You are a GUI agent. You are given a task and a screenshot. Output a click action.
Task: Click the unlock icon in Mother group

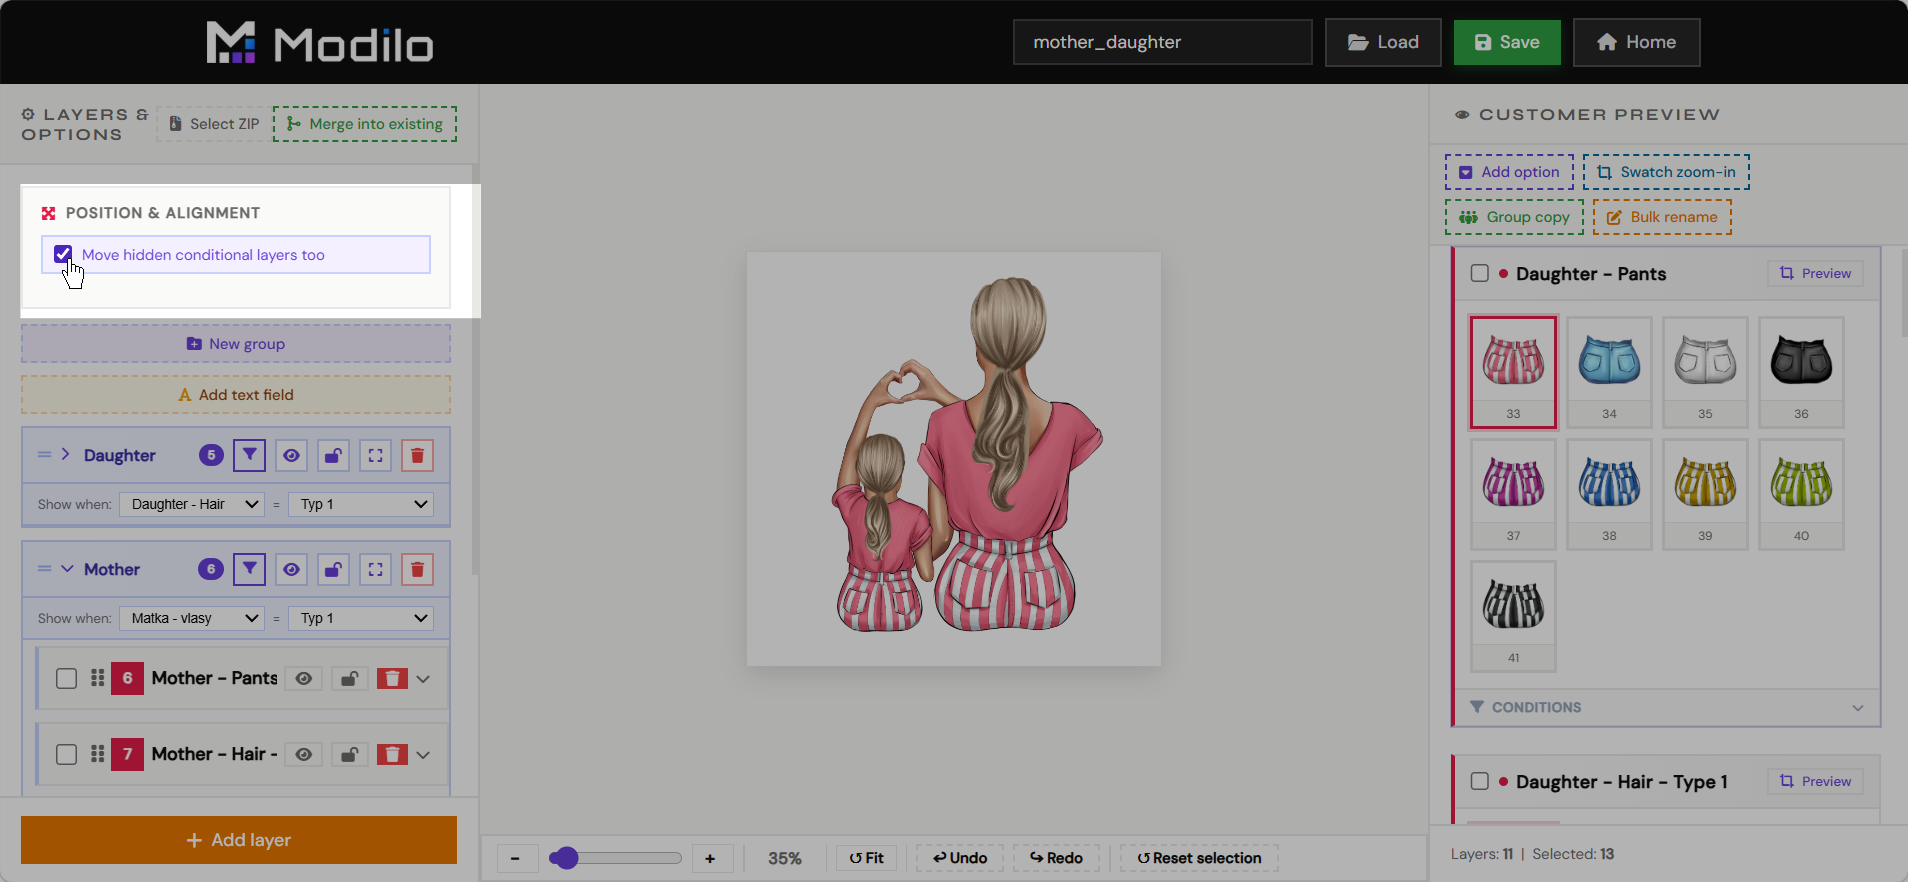click(x=333, y=569)
